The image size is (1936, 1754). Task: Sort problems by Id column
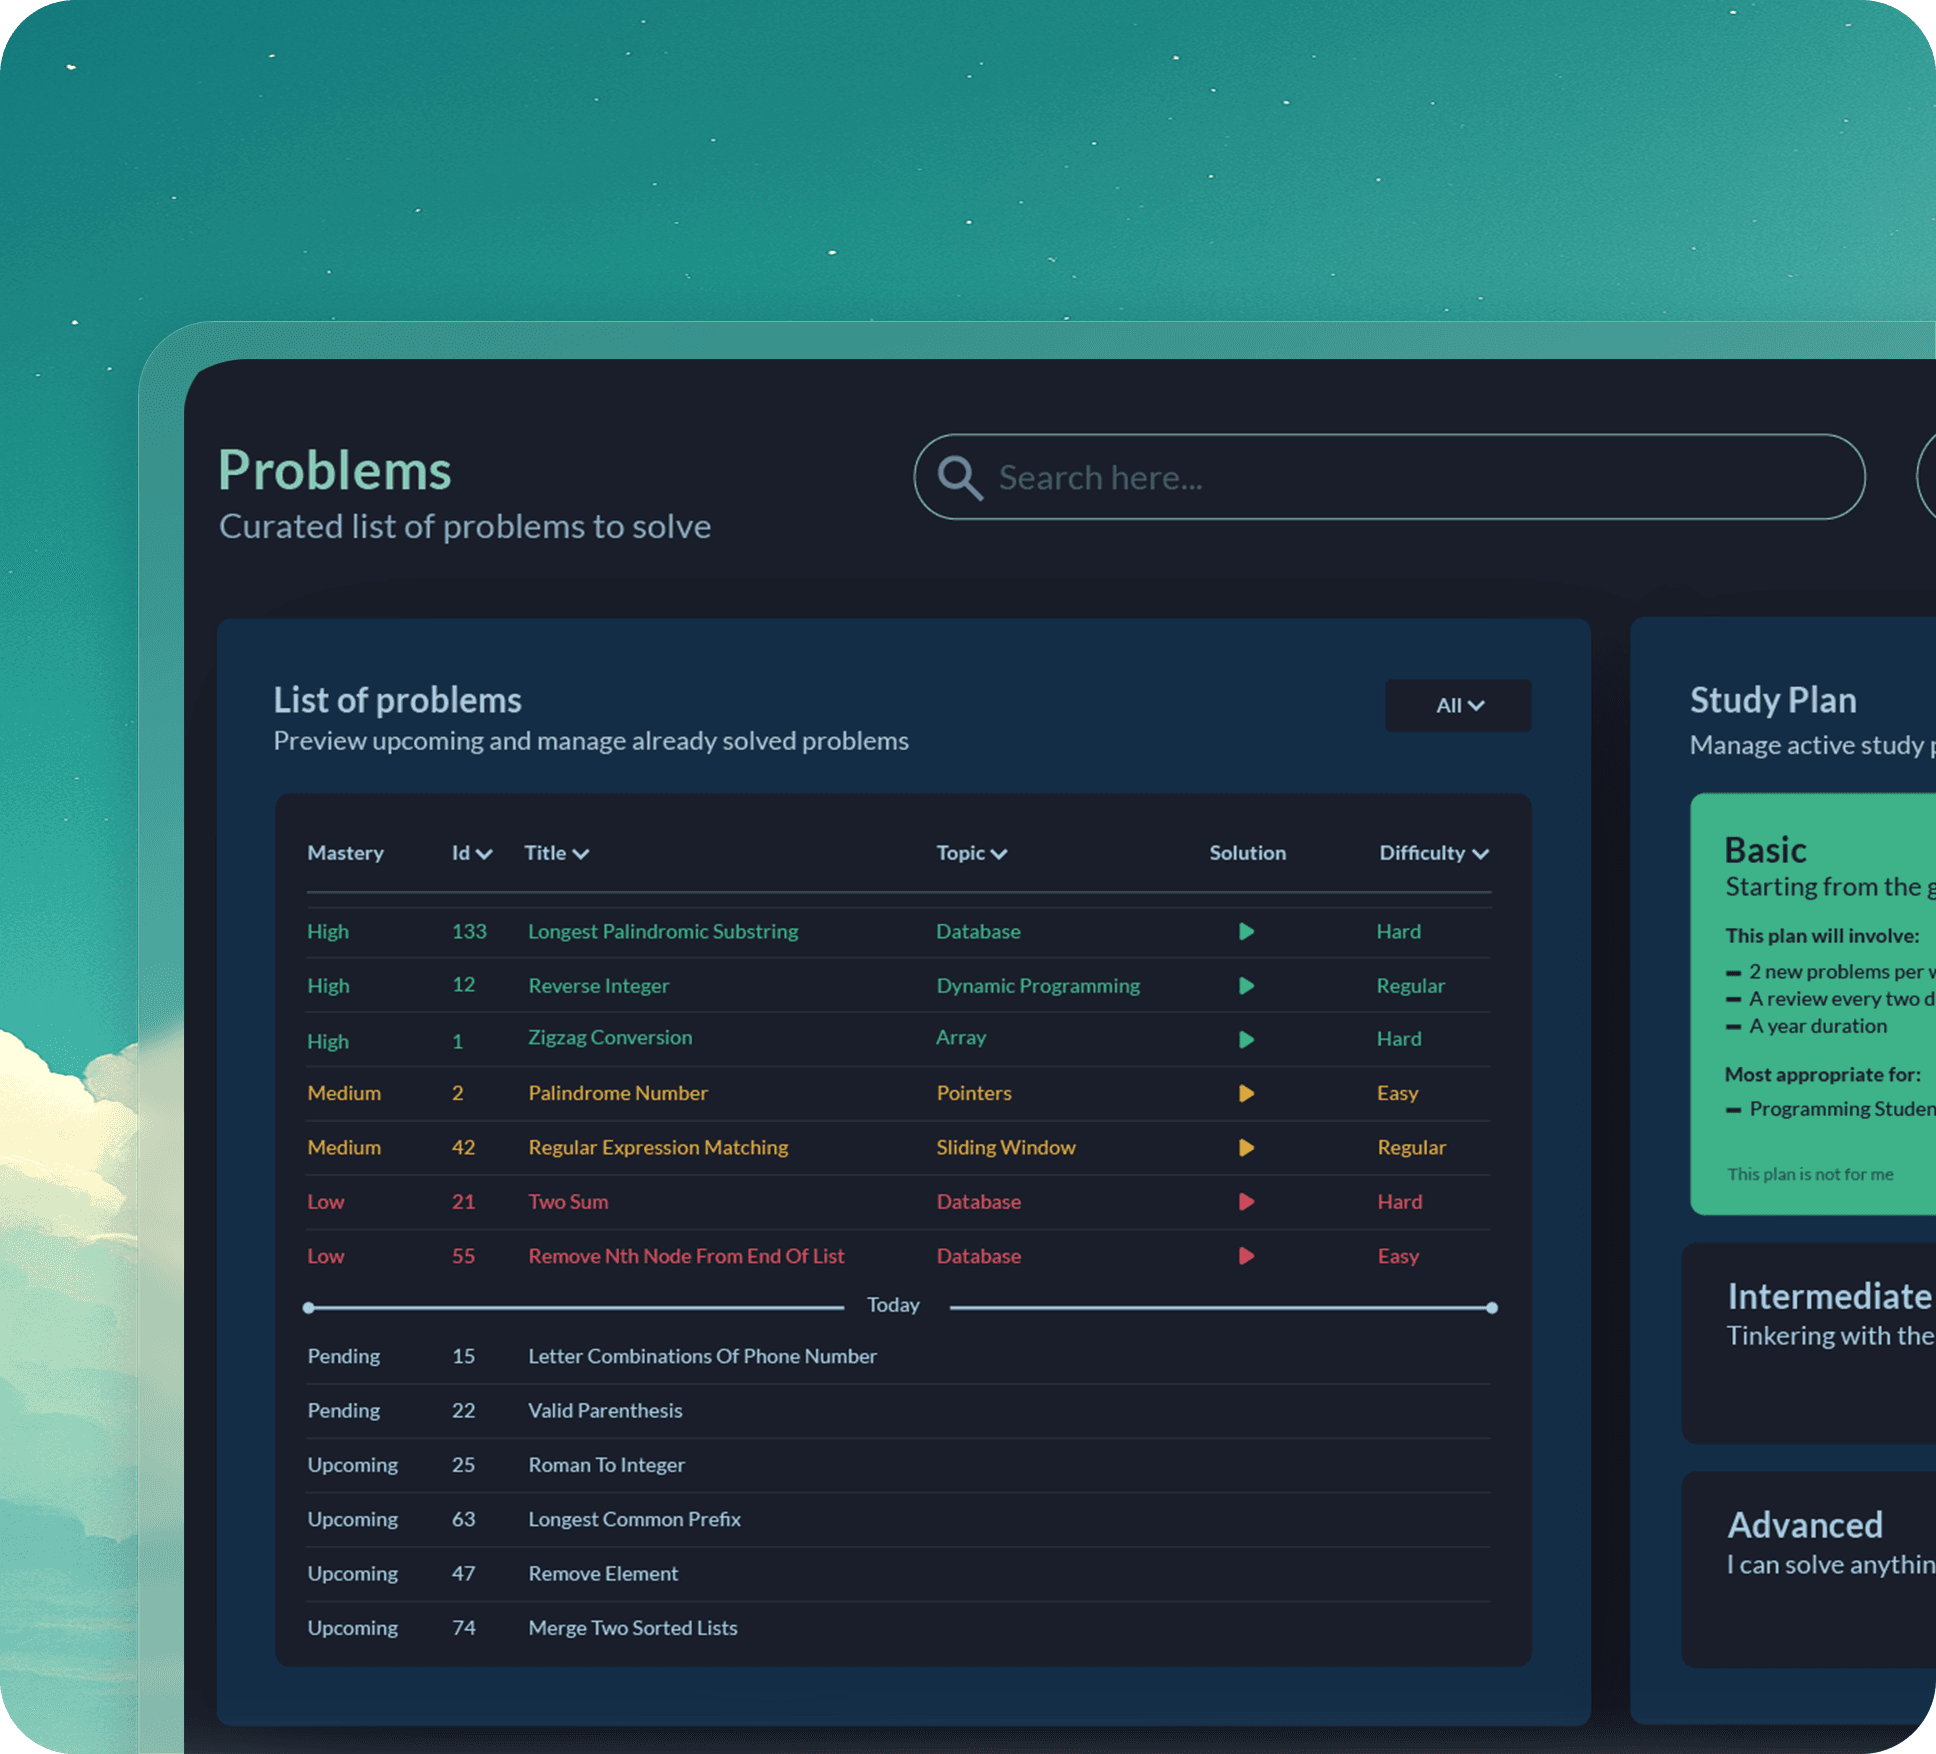tap(471, 853)
